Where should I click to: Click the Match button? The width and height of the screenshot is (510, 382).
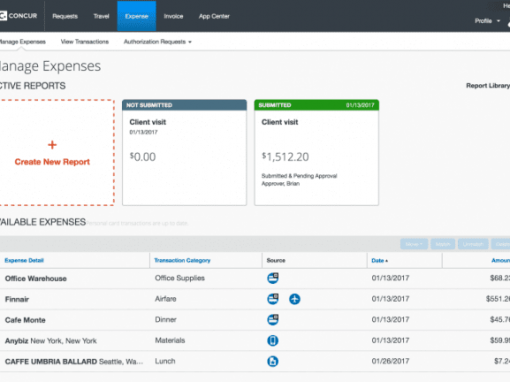[443, 244]
